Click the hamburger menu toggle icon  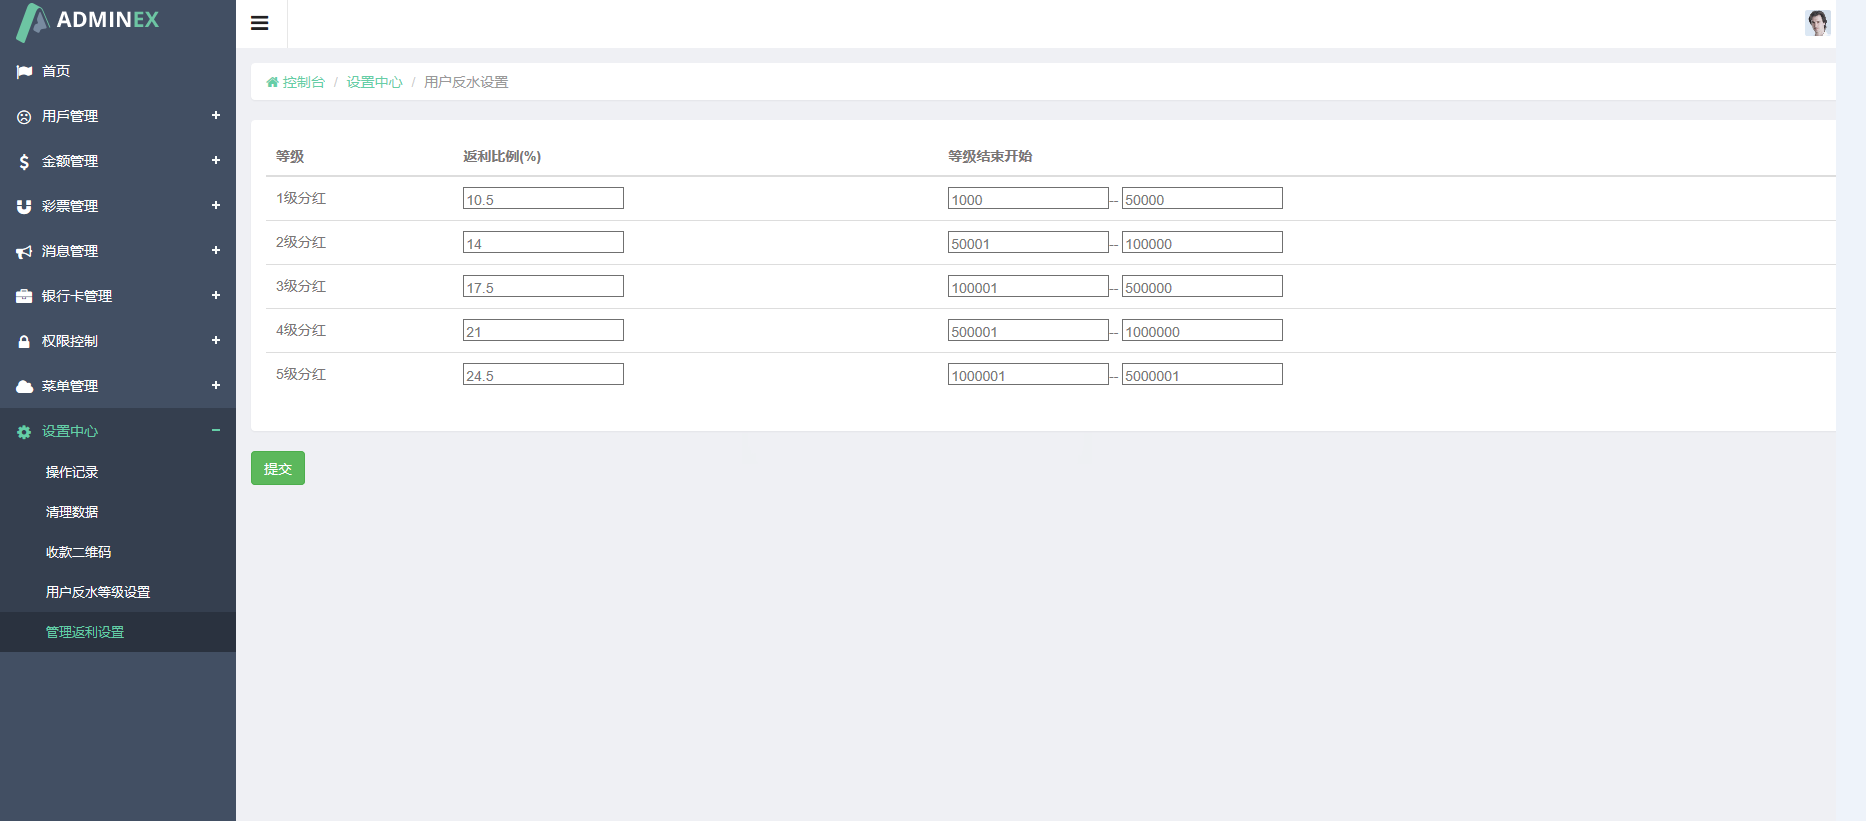[x=260, y=23]
